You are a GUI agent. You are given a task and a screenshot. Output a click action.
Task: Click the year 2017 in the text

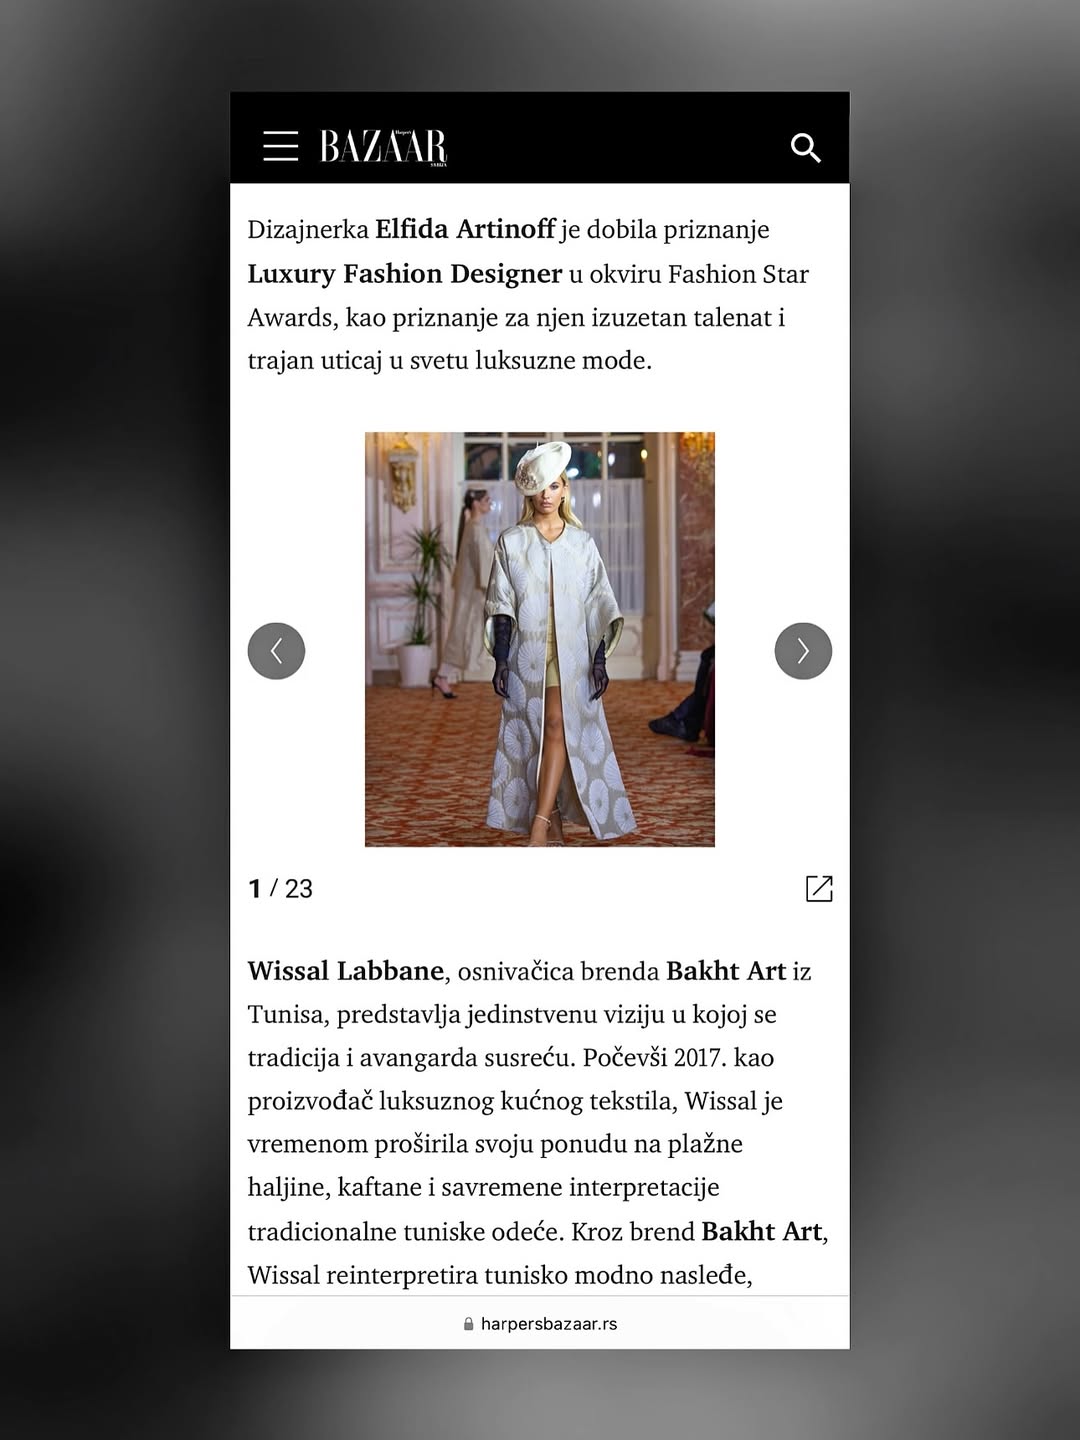point(699,1058)
